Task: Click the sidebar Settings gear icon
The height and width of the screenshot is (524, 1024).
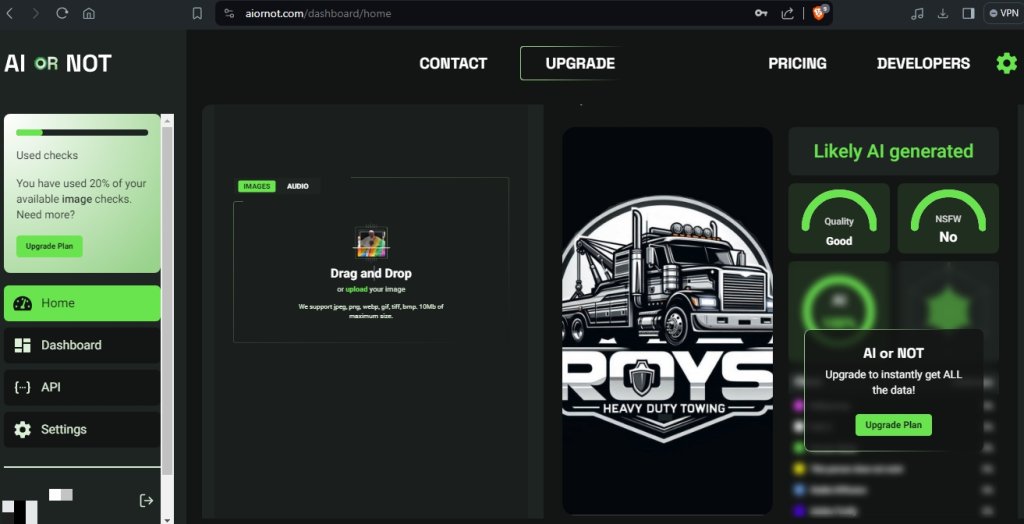Action: tap(23, 429)
